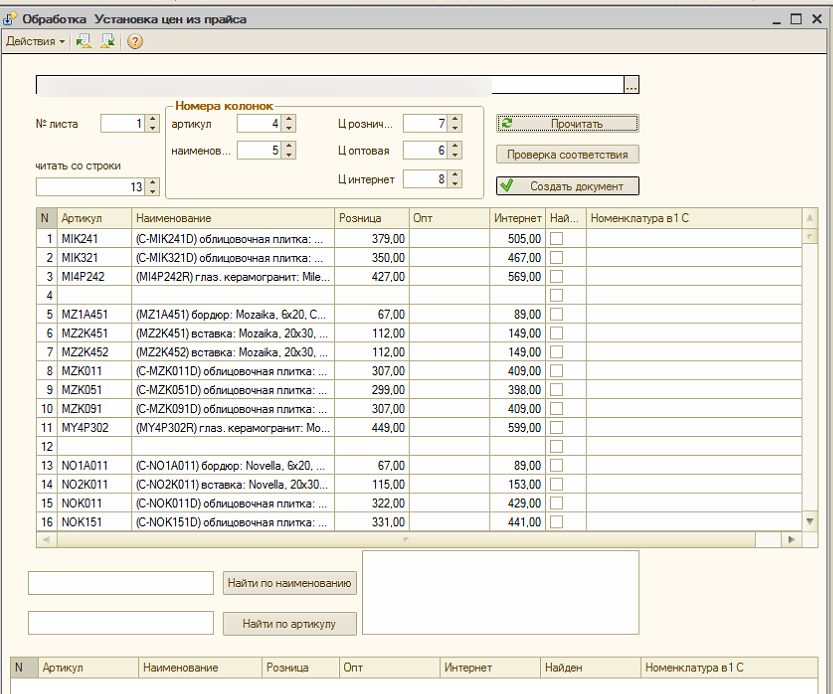Viewport: 833px width, 694px height.
Task: Click Создать документ with green checkmark
Action: (x=568, y=186)
